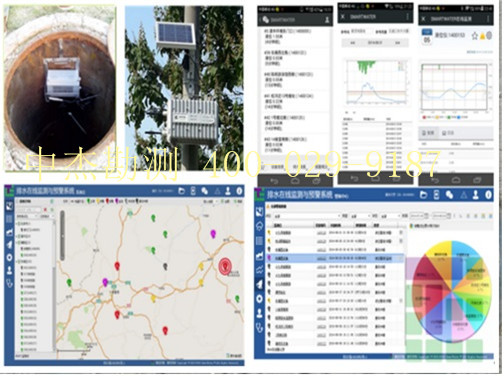Open the factory icon in the alarm list sidebar
The width and height of the screenshot is (504, 376).
(x=260, y=256)
